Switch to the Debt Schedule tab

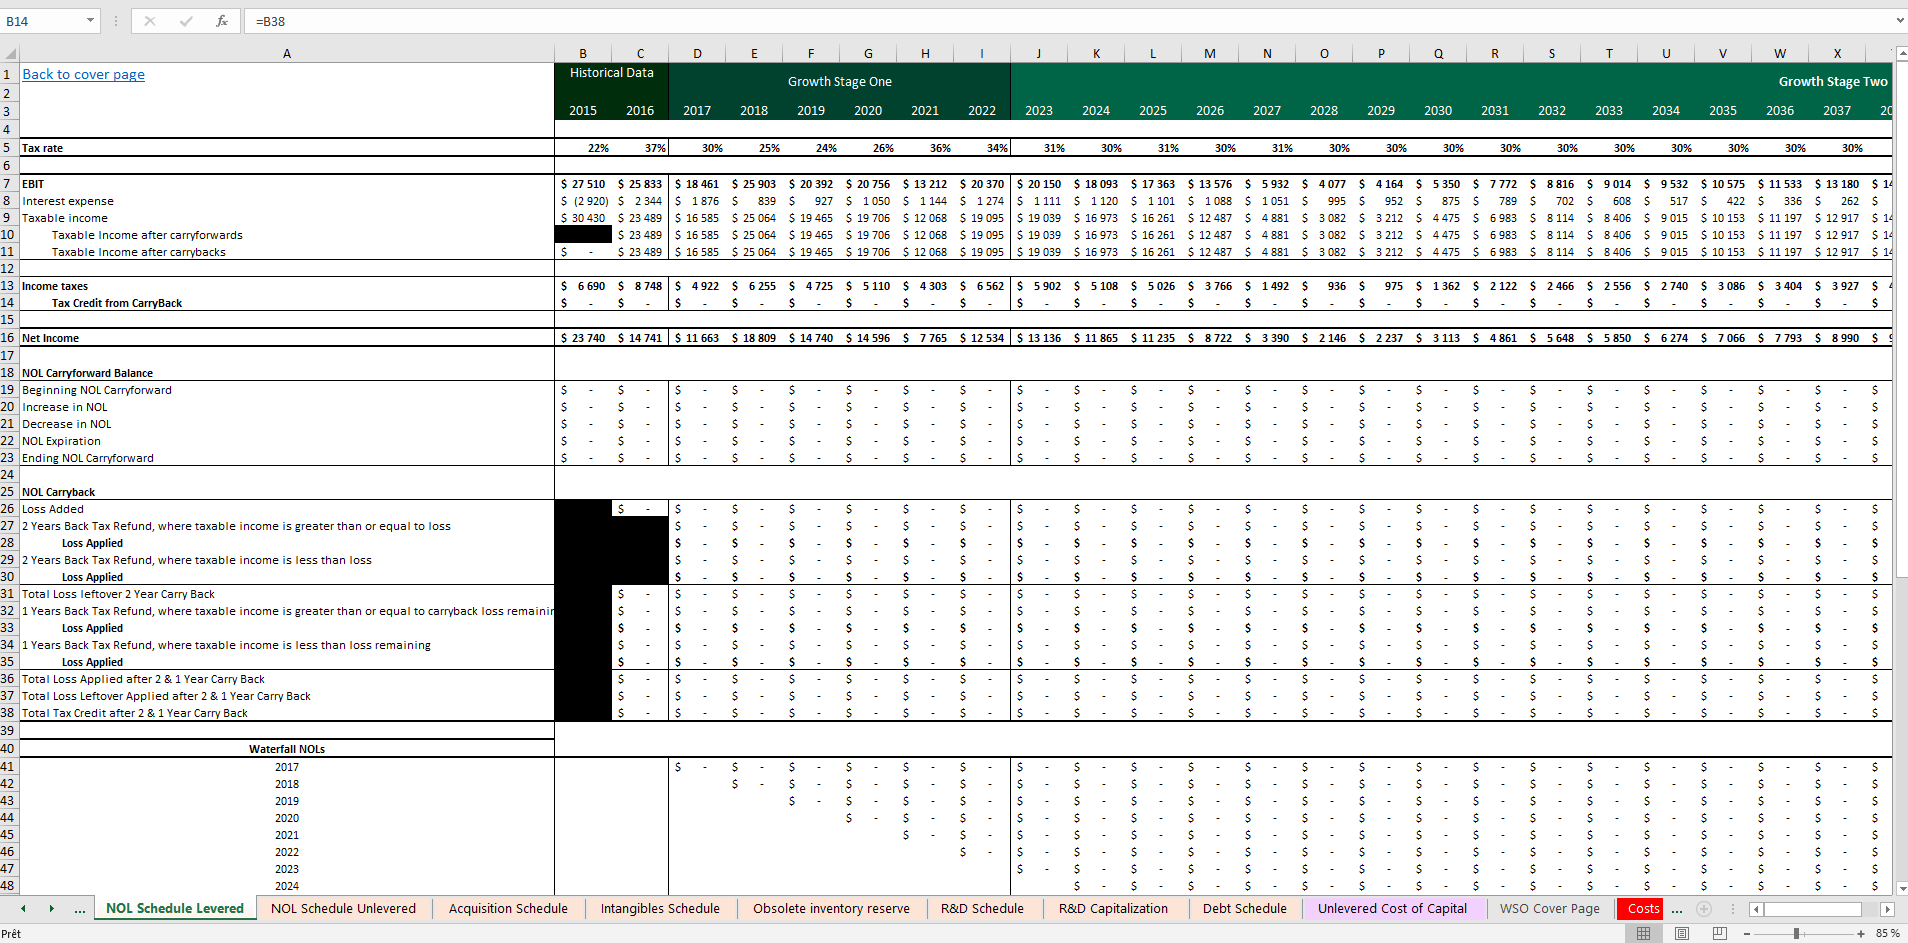click(1245, 908)
